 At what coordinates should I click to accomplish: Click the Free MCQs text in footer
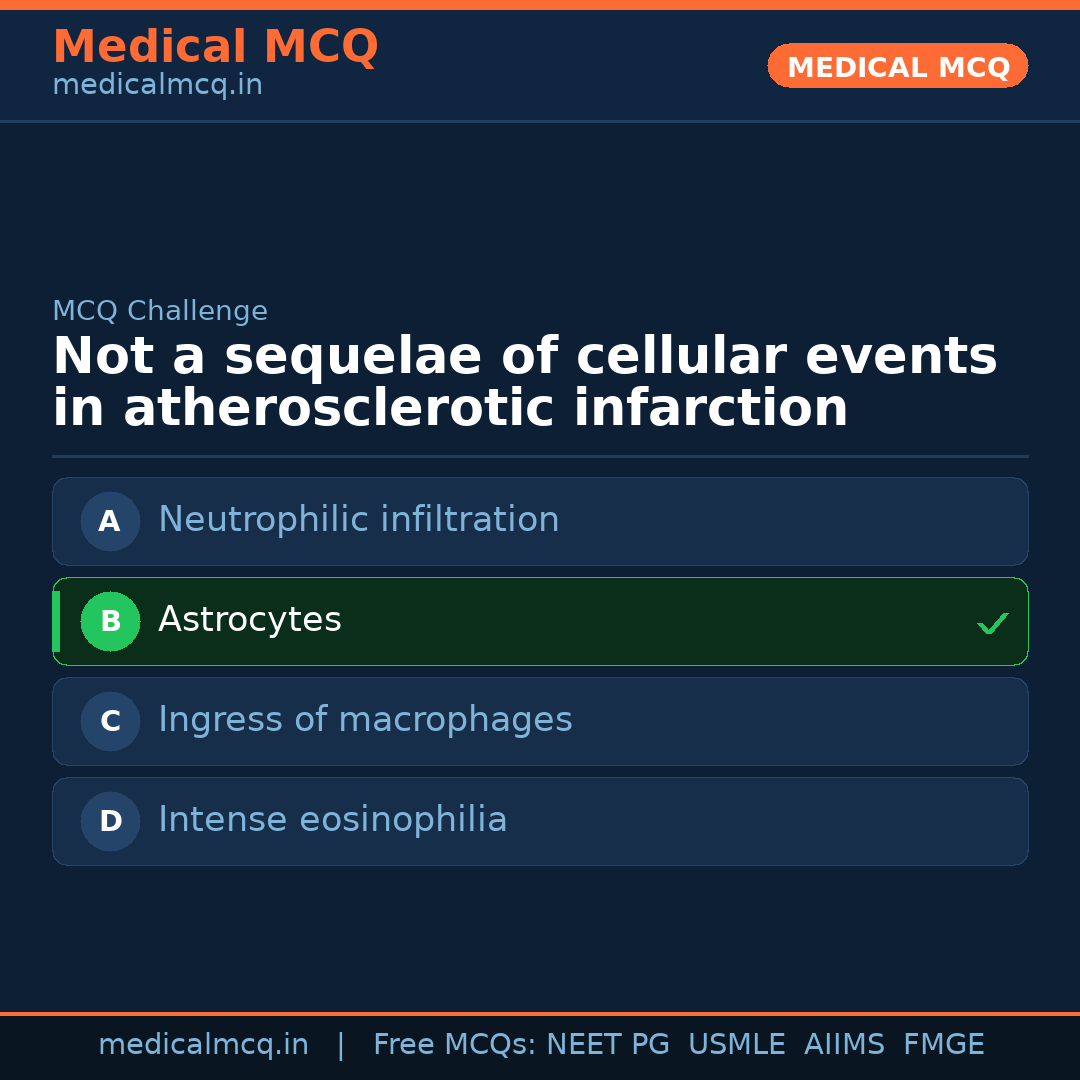coord(454,1045)
